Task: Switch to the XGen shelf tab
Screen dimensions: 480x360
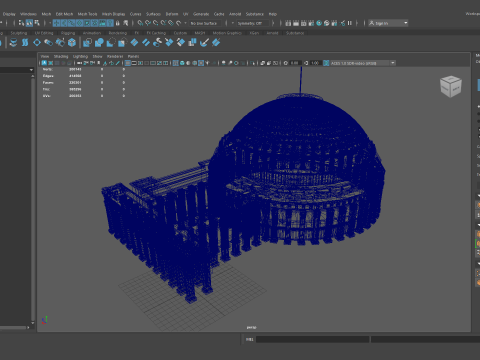Action: coord(254,33)
